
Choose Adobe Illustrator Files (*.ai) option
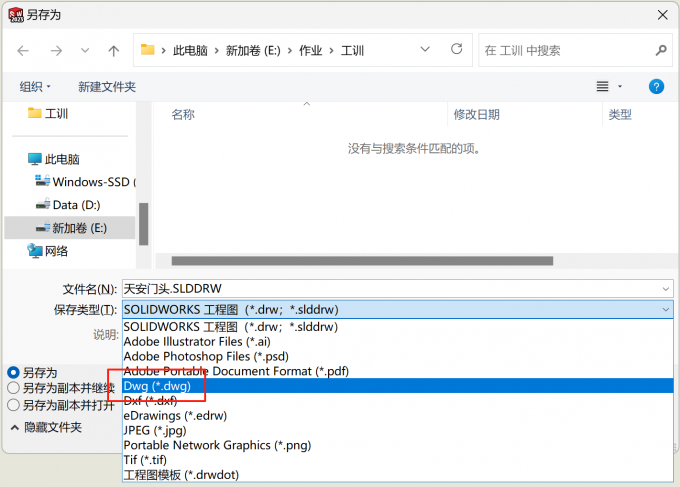coord(398,341)
